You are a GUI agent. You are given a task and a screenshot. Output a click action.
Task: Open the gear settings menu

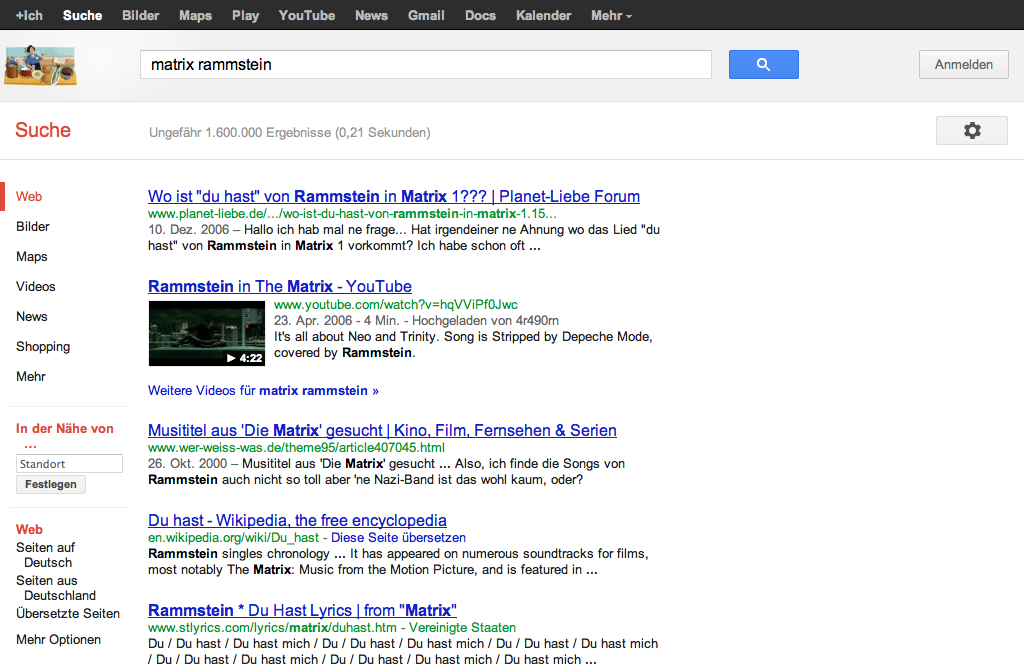pos(972,131)
